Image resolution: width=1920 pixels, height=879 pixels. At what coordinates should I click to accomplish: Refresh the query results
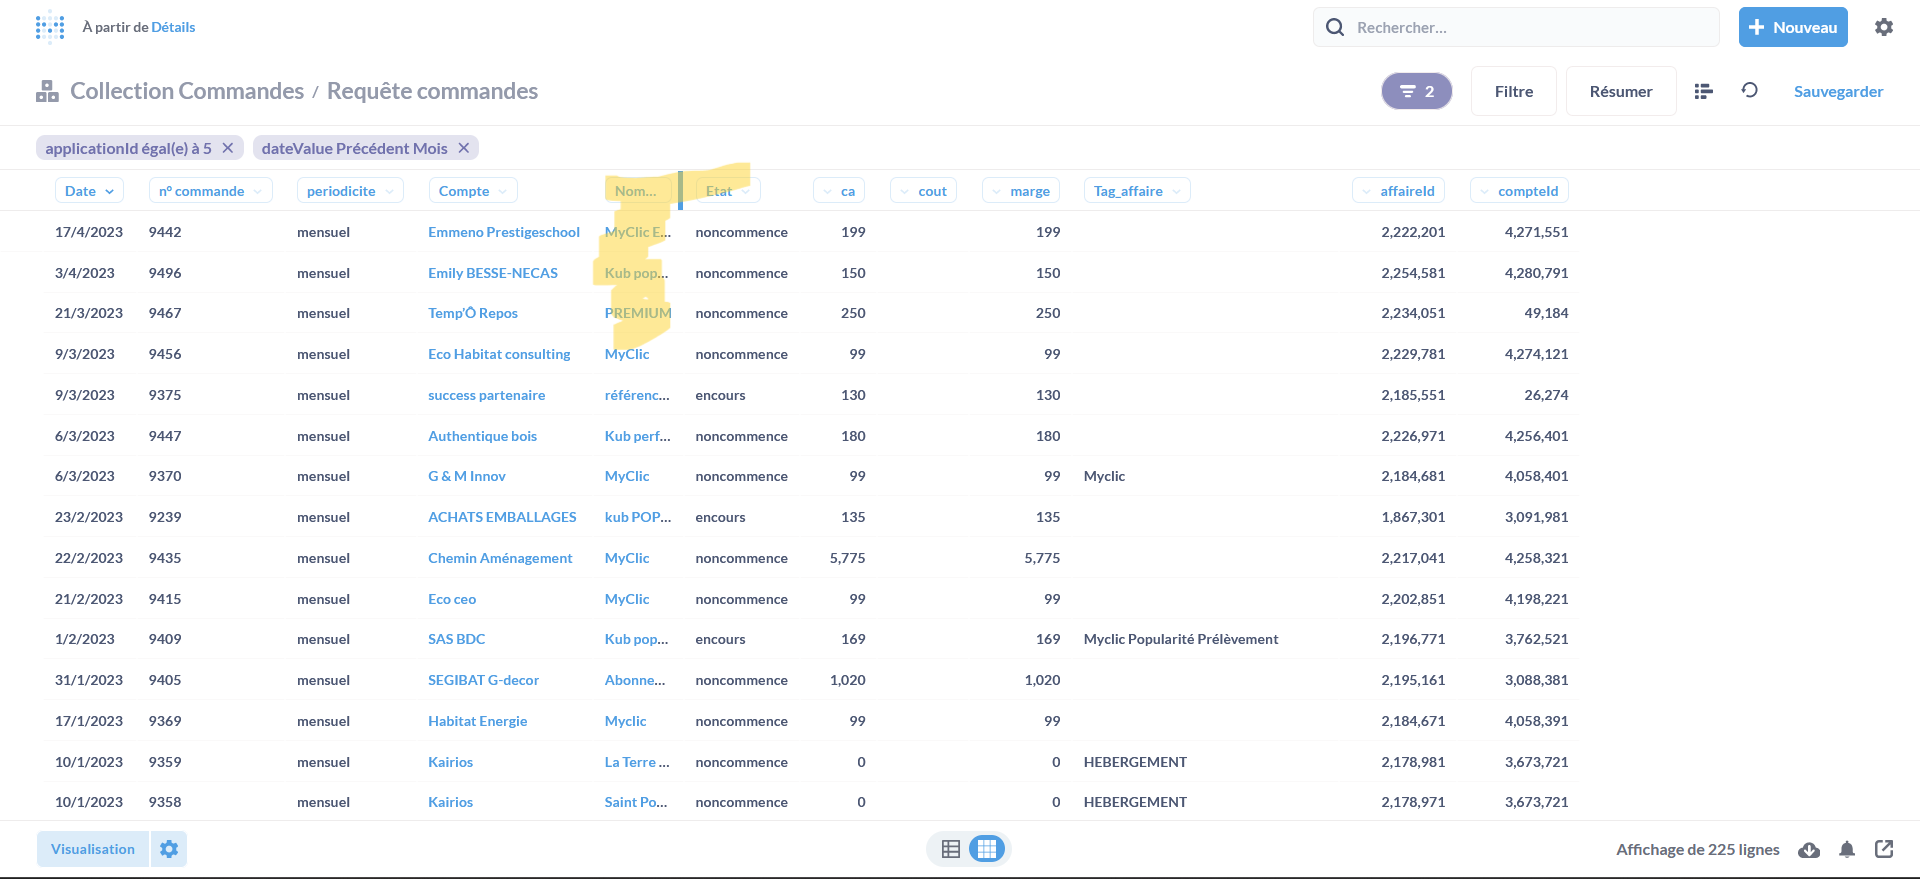(x=1750, y=90)
